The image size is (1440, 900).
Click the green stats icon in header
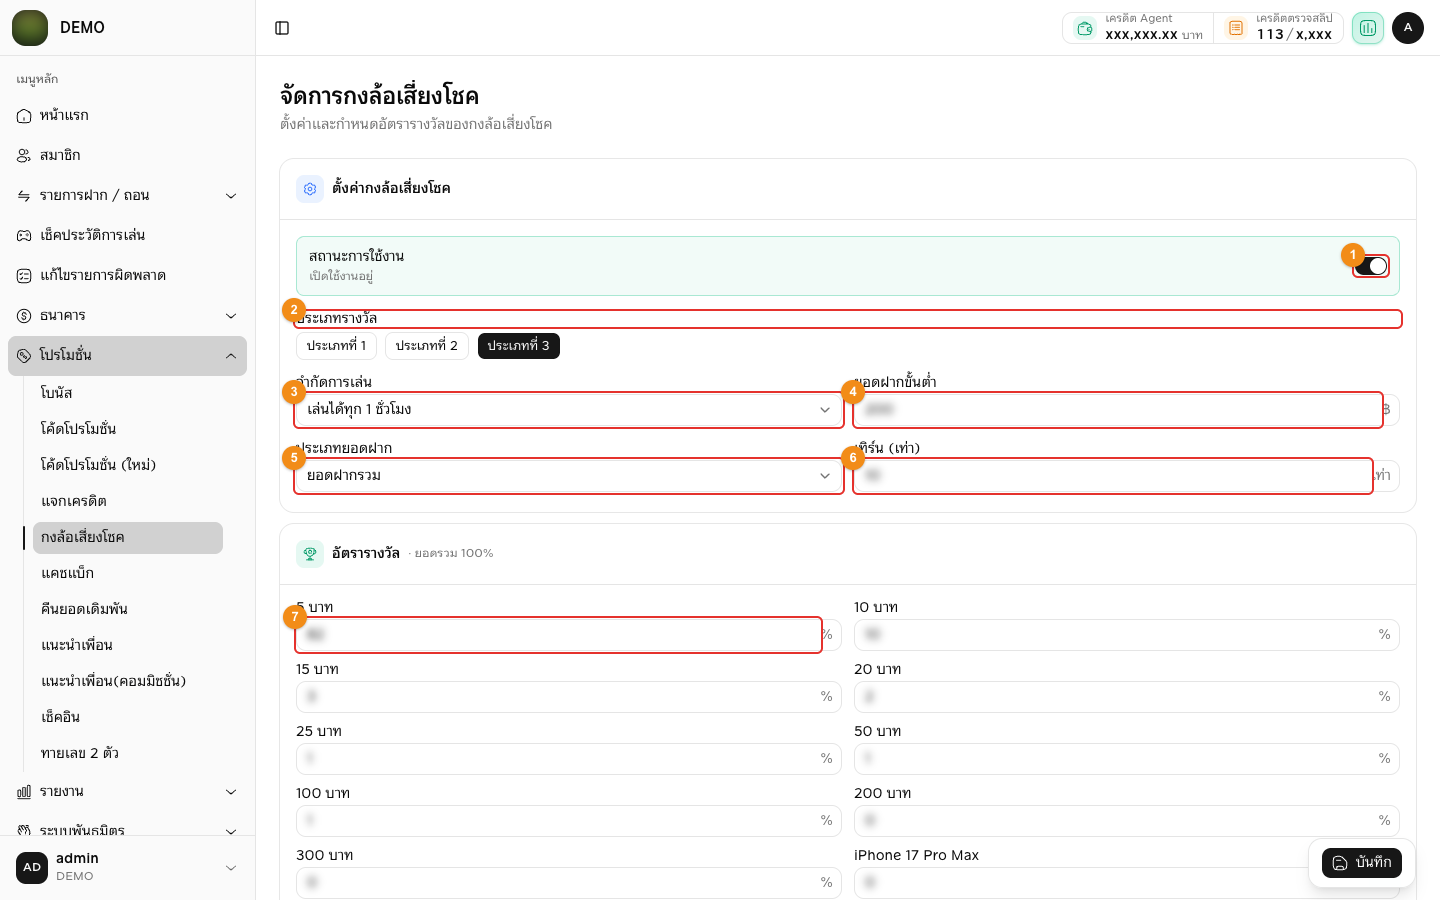pos(1367,28)
